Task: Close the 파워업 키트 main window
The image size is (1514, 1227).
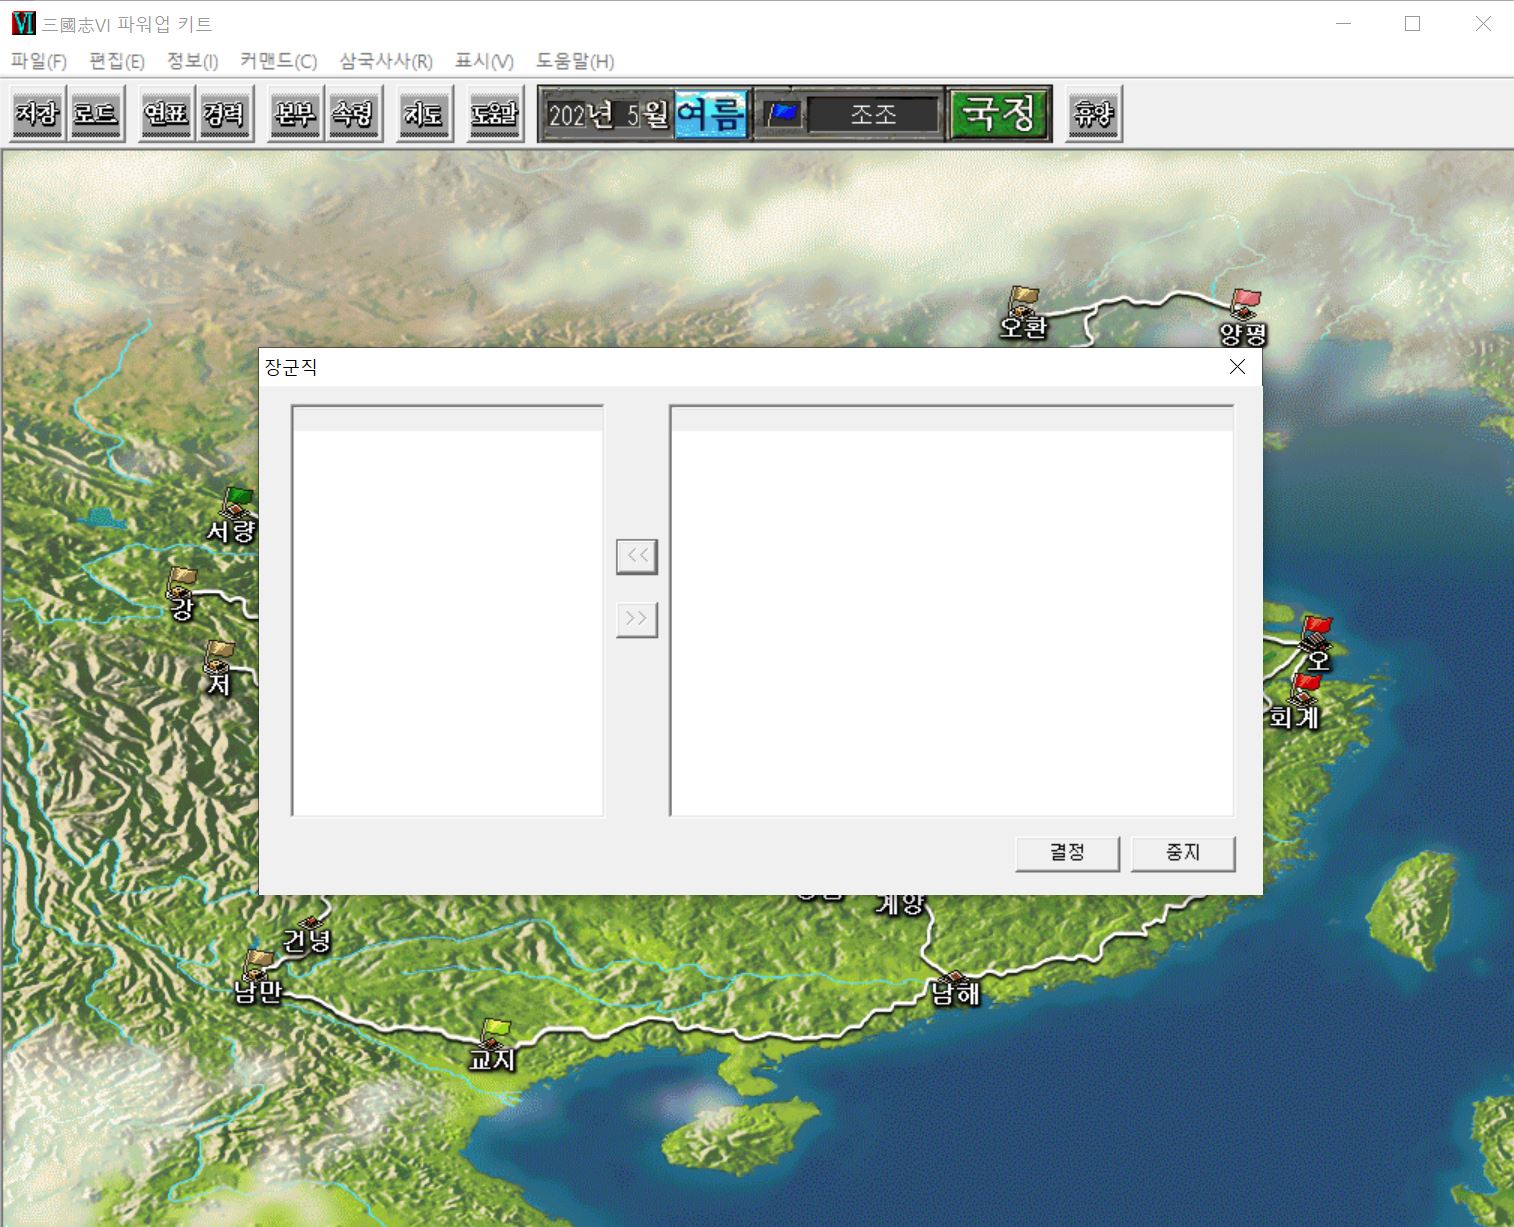Action: [x=1483, y=23]
